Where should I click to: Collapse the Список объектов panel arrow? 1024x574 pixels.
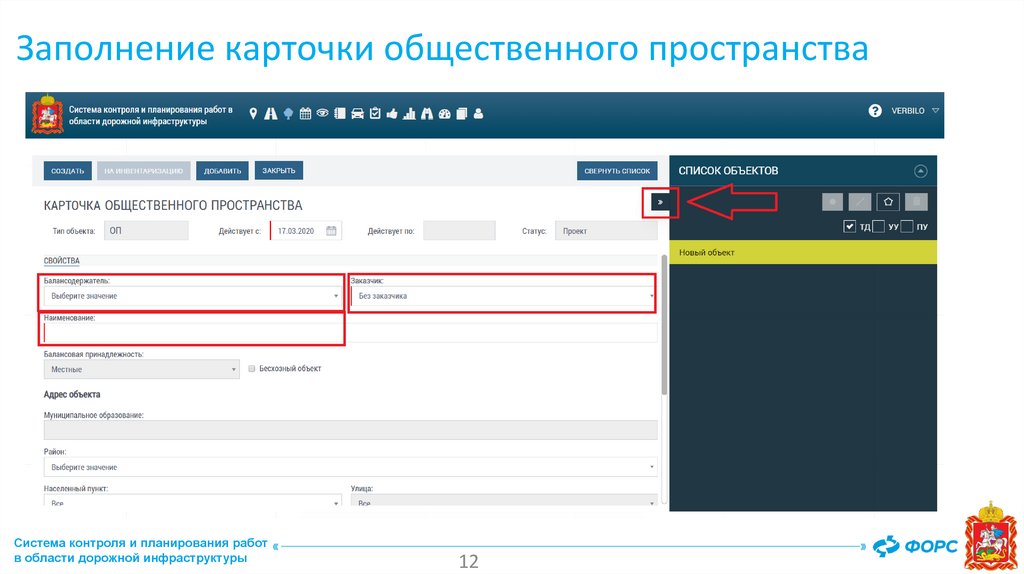[920, 171]
